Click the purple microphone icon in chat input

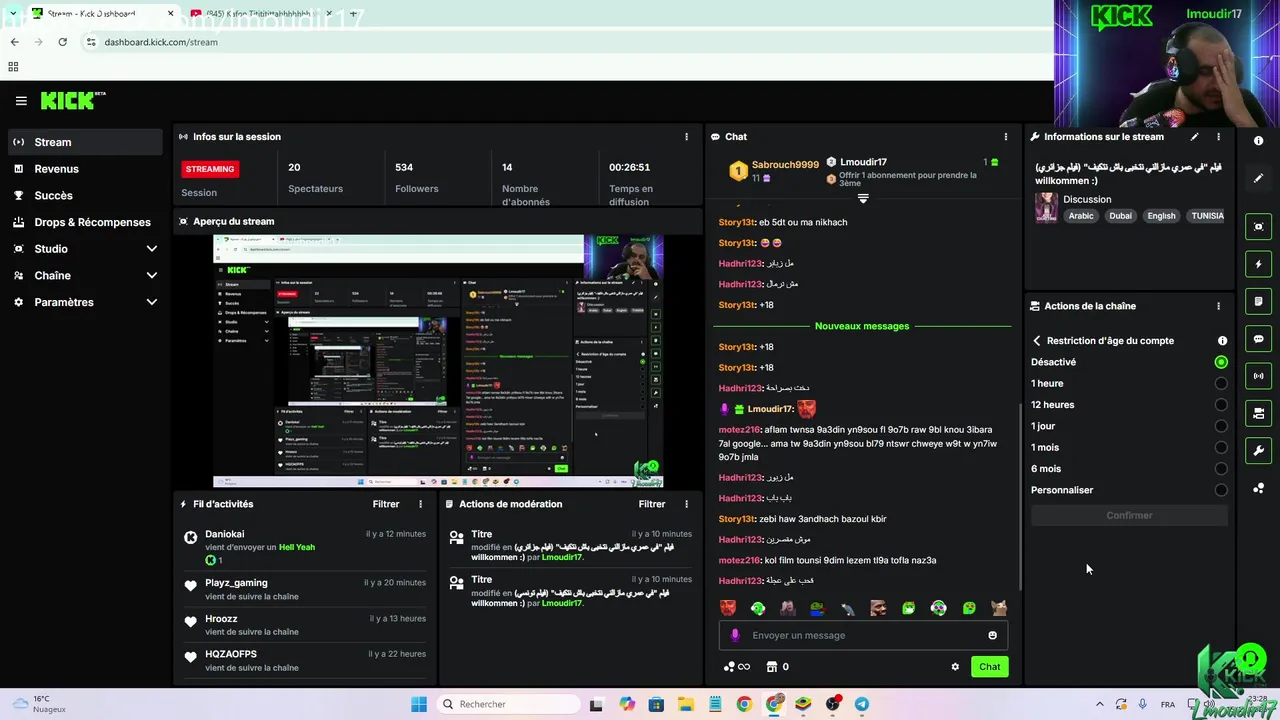735,635
